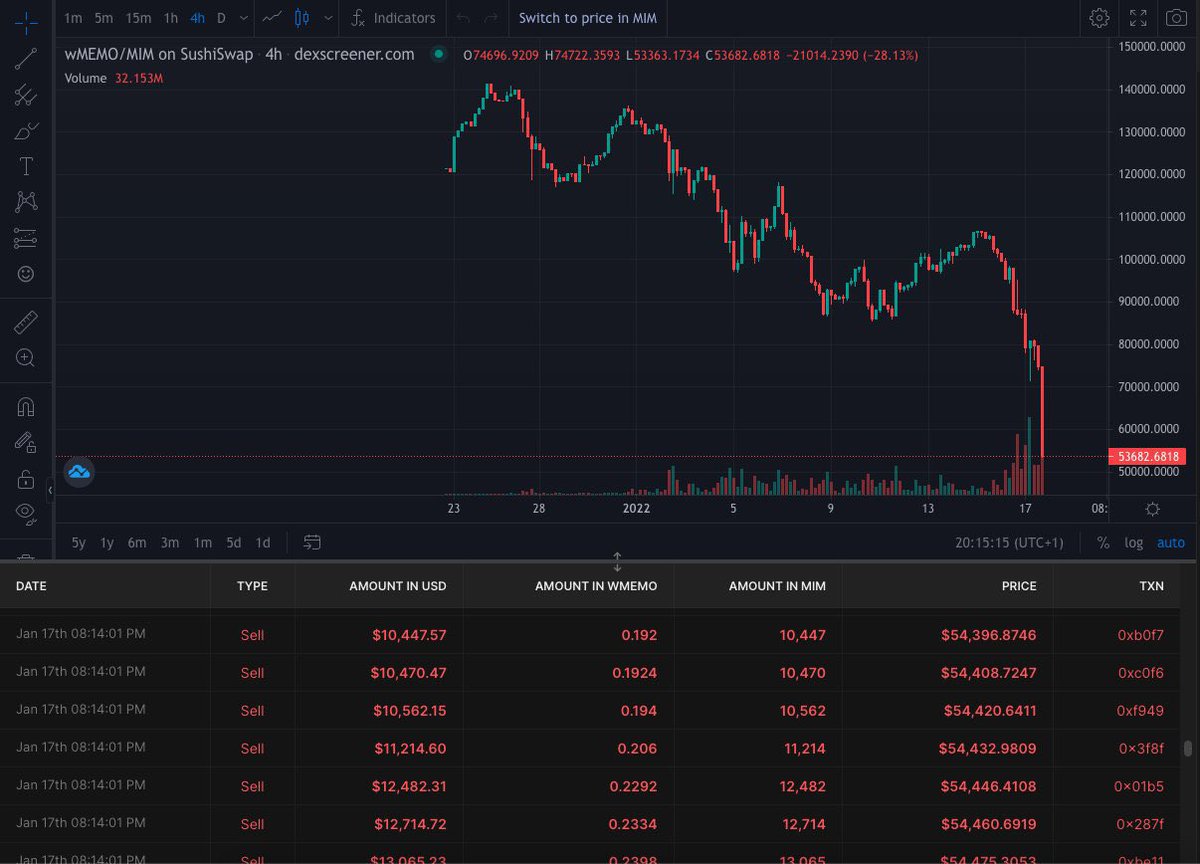
Task: Click the chart and table divider handle
Action: point(617,561)
